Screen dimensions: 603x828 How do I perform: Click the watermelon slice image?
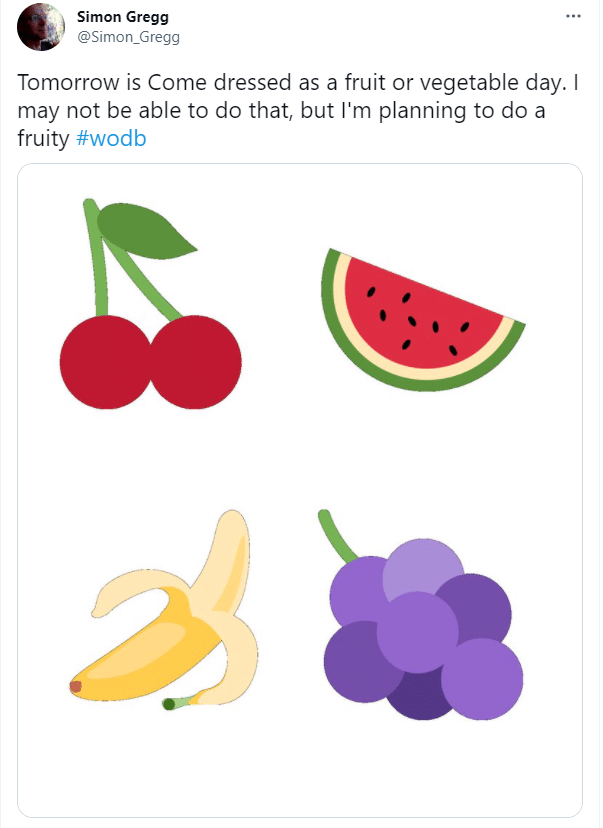tap(422, 320)
